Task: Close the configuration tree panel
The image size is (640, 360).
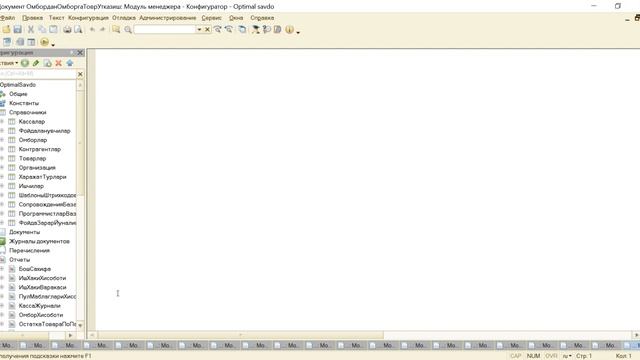Action: click(x=80, y=53)
